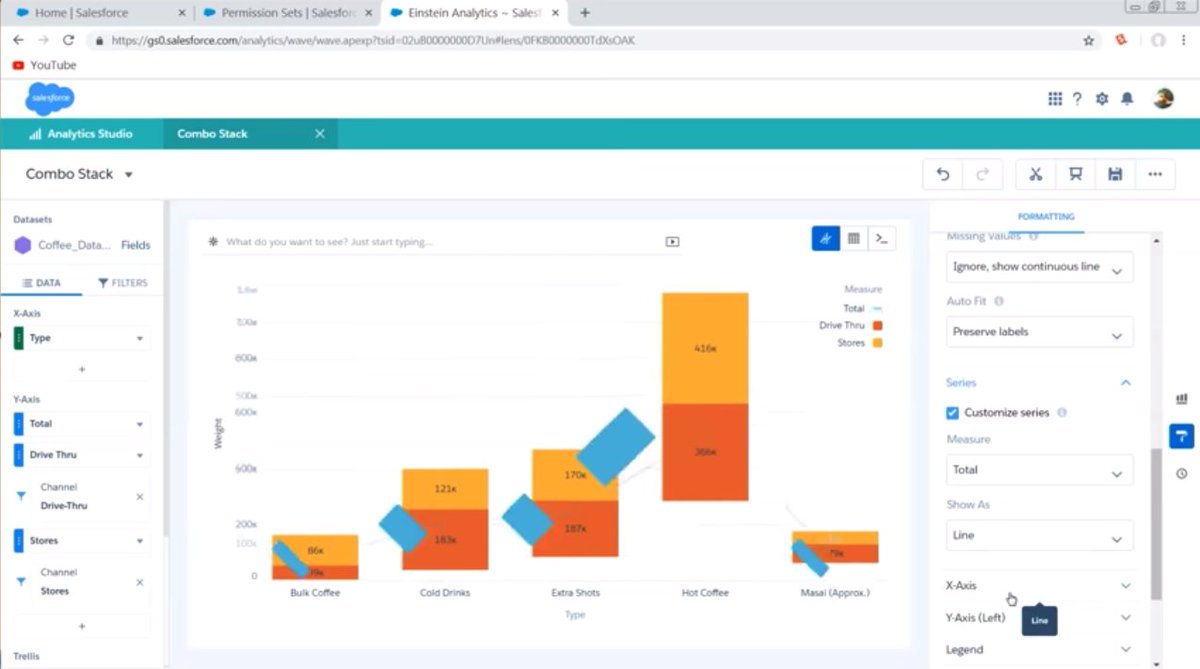Open the setup gear icon
Screen dimensions: 1200x669
click(1102, 98)
